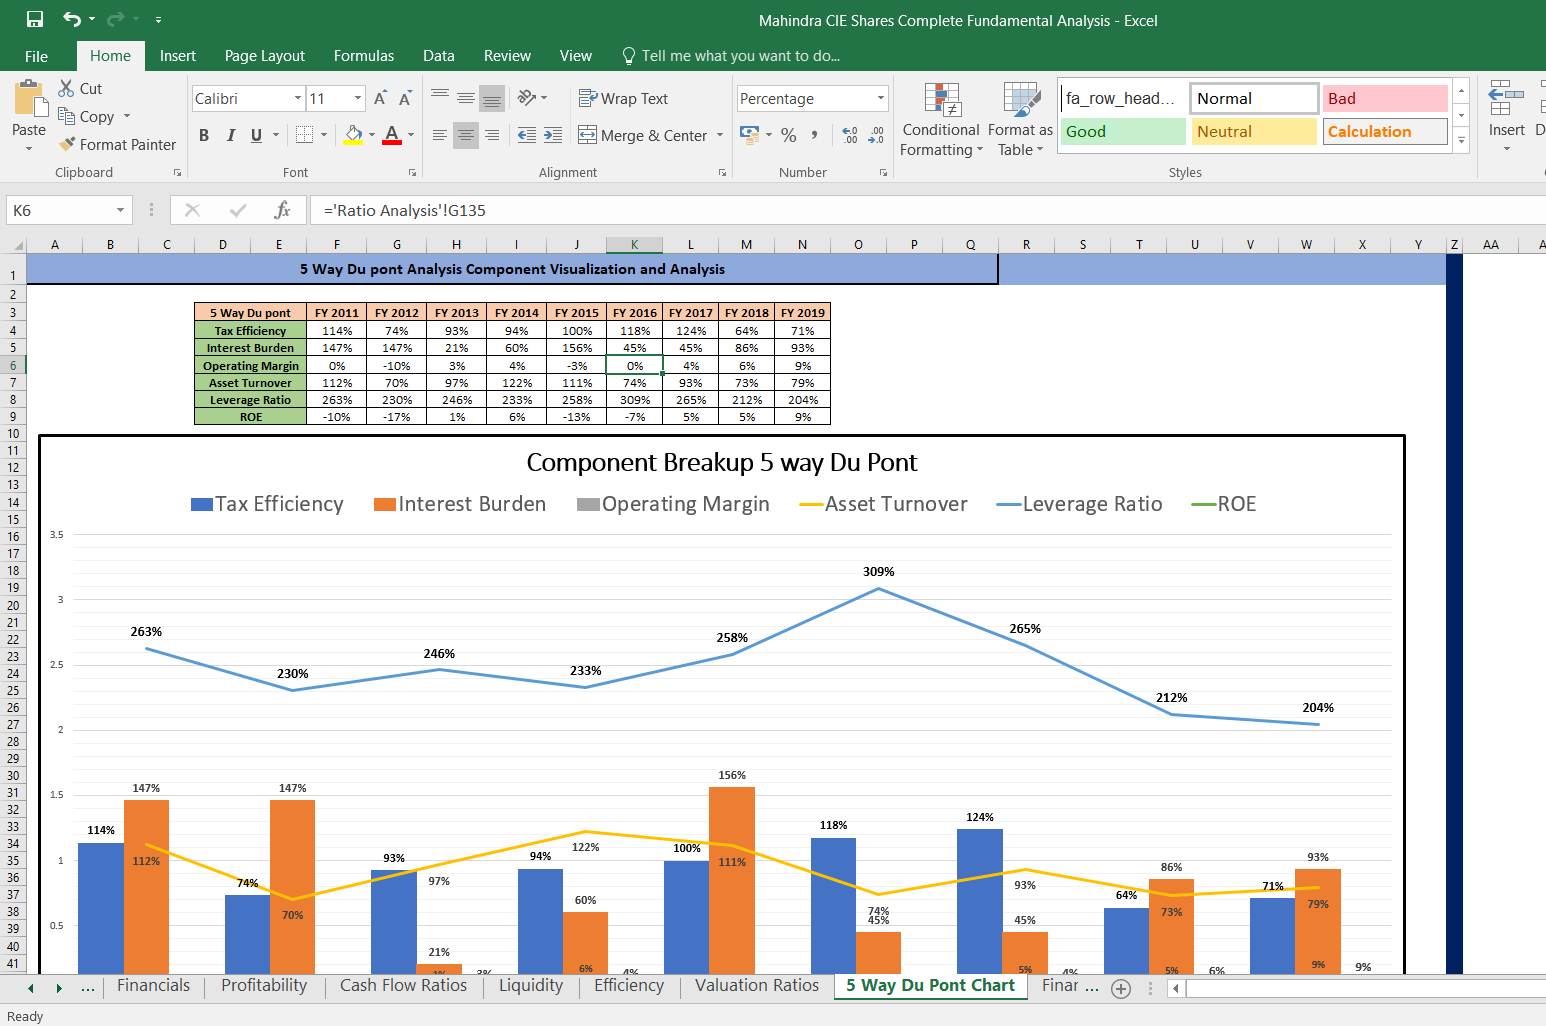Screen dimensions: 1546x1026
Task: Click the Increase Indent icon
Action: click(553, 135)
